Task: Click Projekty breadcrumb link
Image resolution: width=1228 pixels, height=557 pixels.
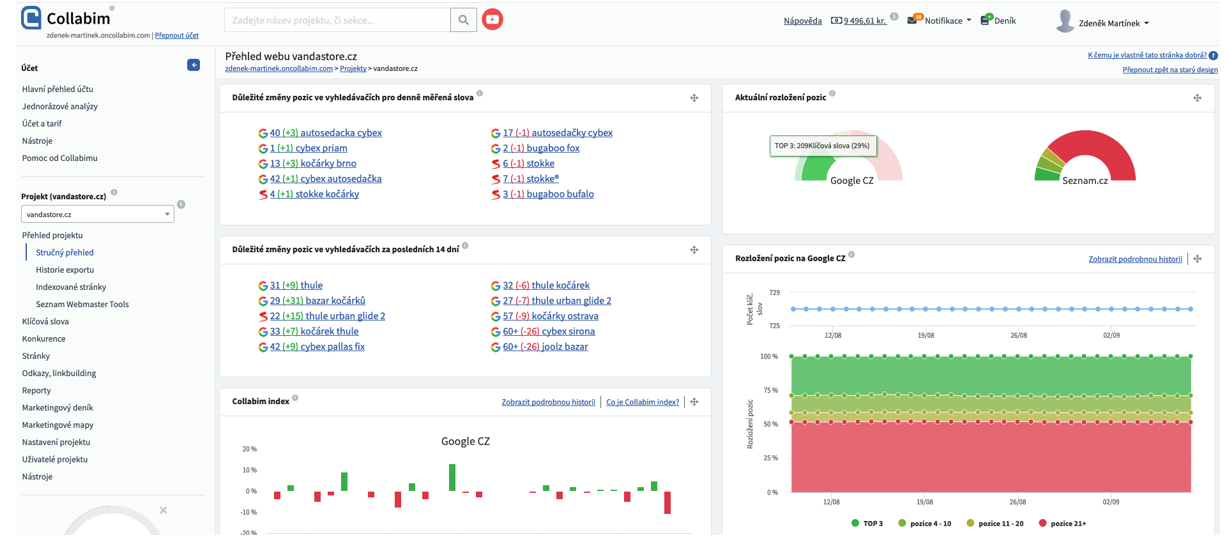Action: pos(353,69)
